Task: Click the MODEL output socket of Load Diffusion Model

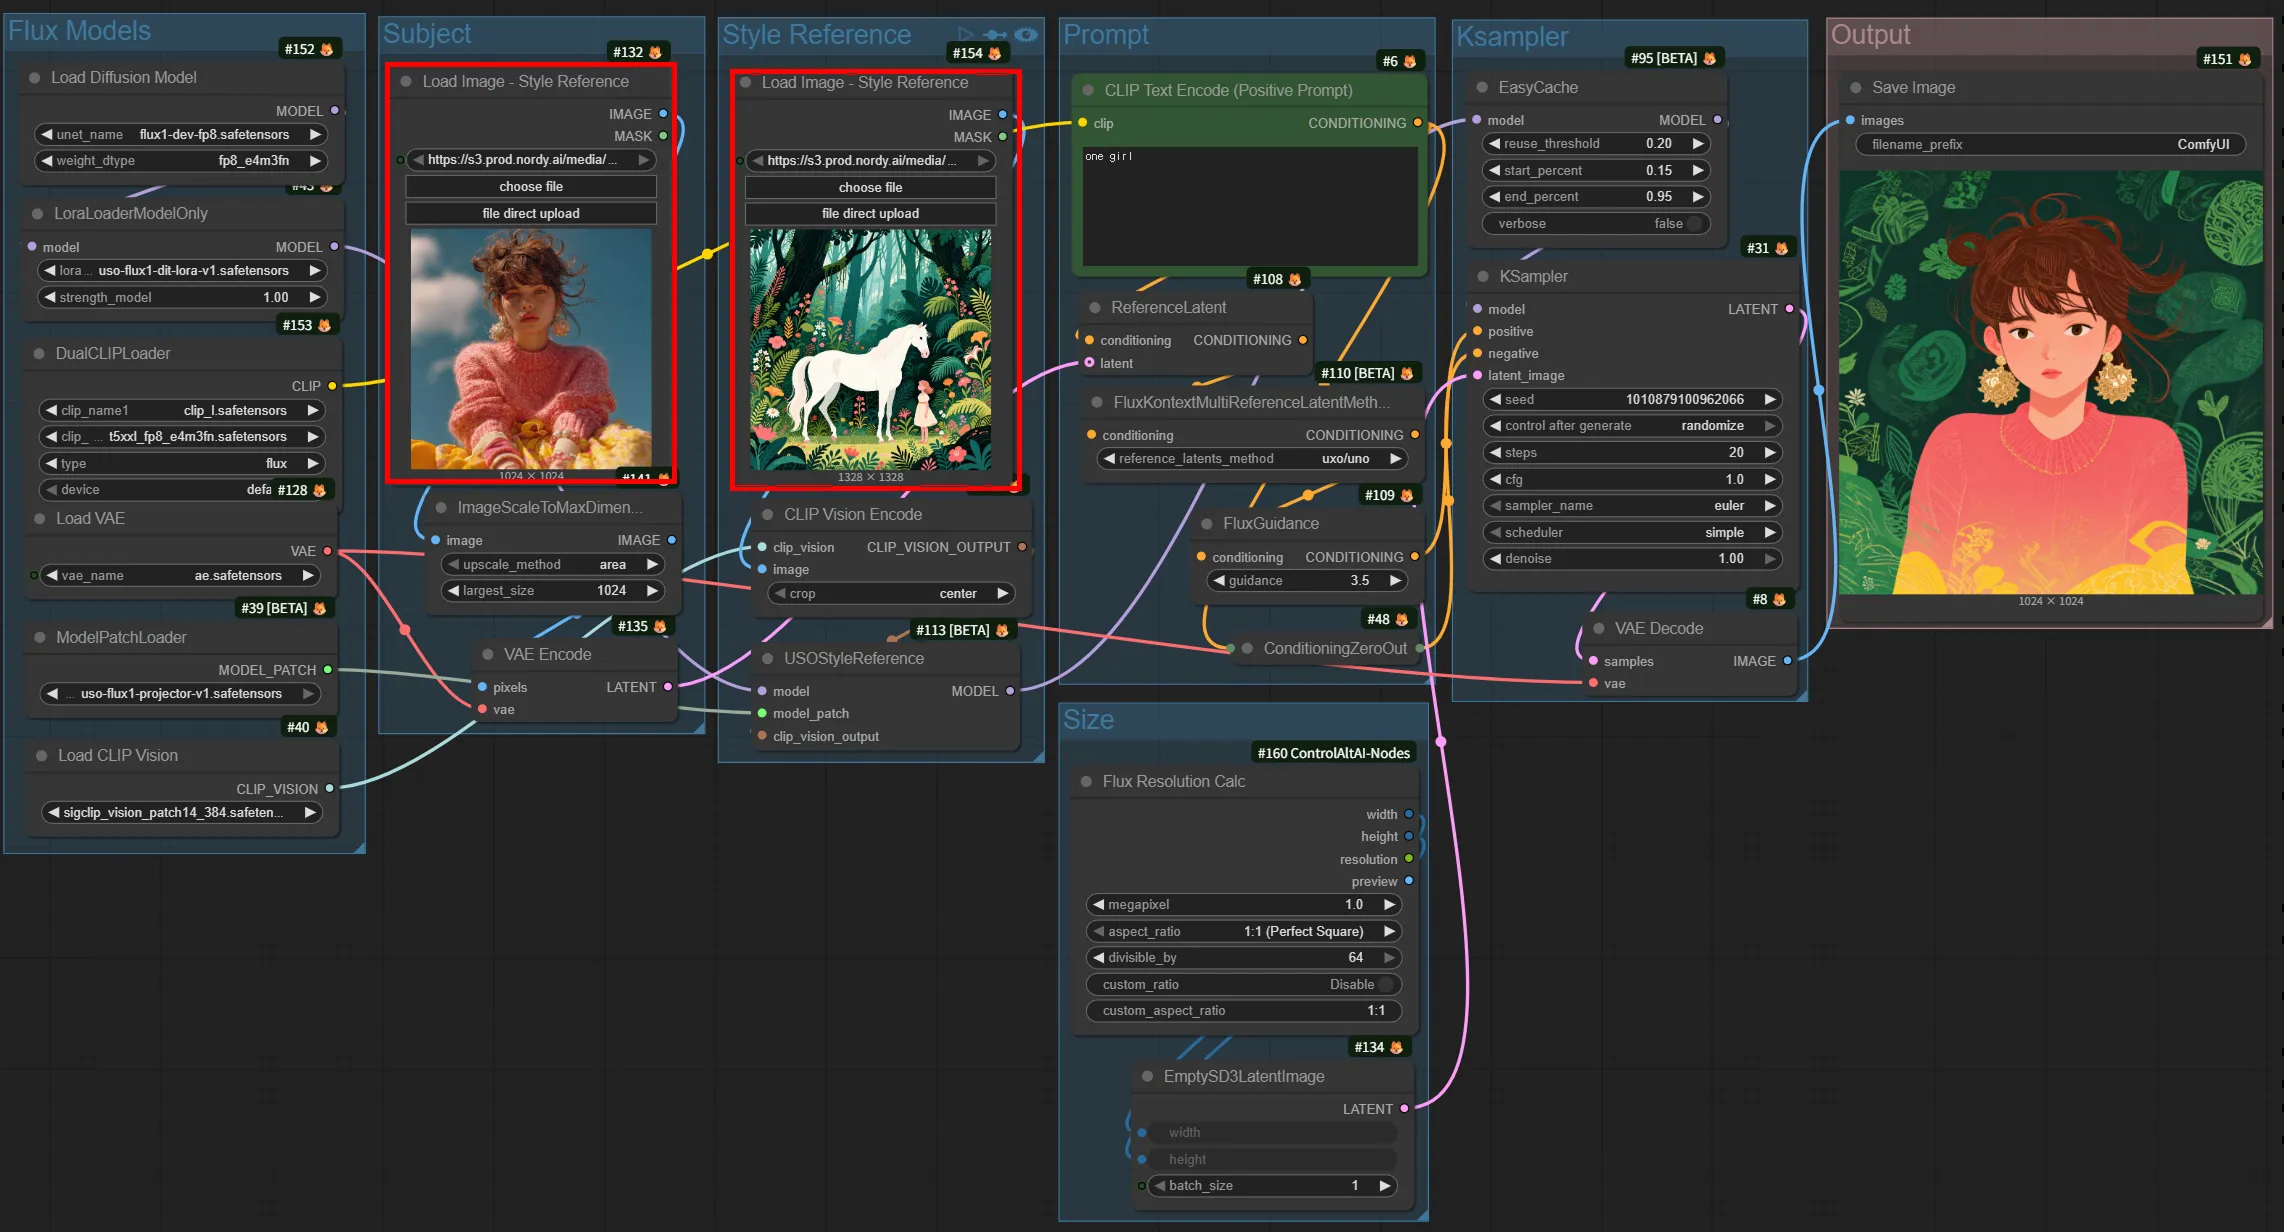Action: [334, 111]
